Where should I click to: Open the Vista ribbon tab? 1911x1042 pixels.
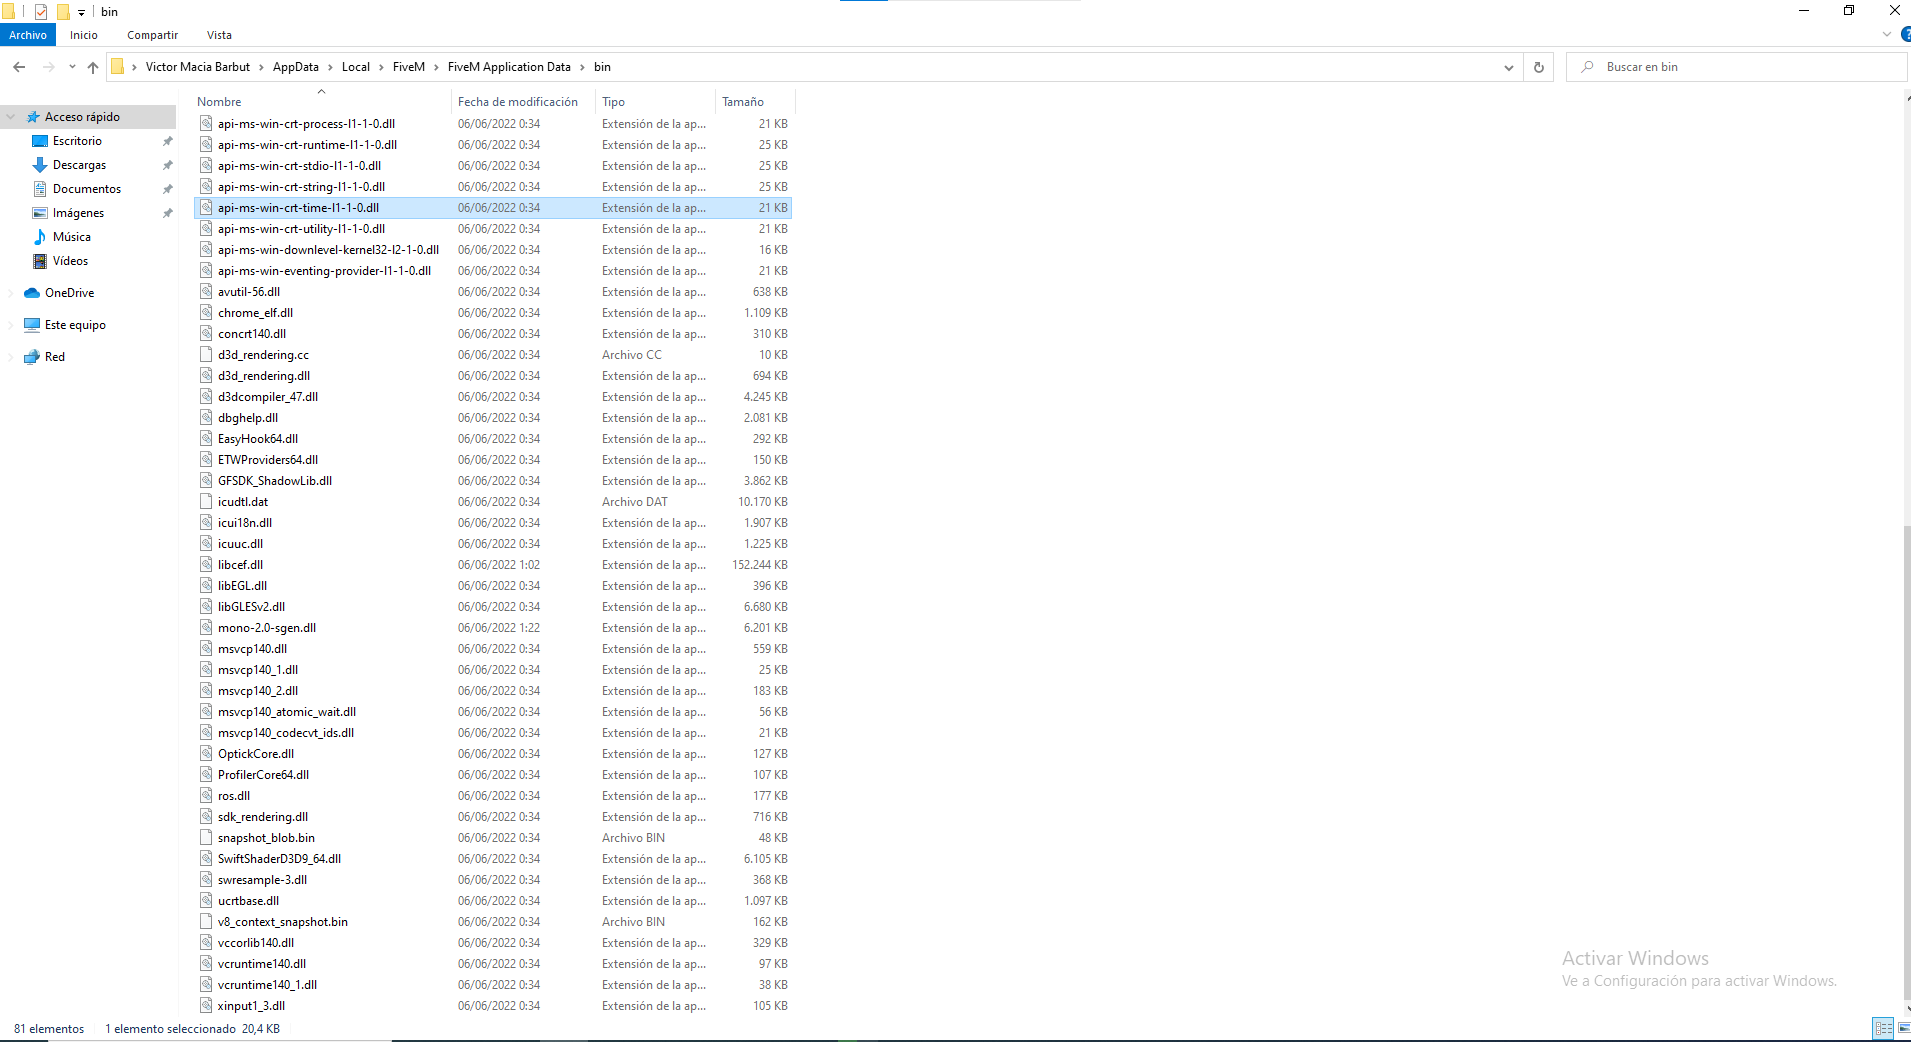click(219, 35)
